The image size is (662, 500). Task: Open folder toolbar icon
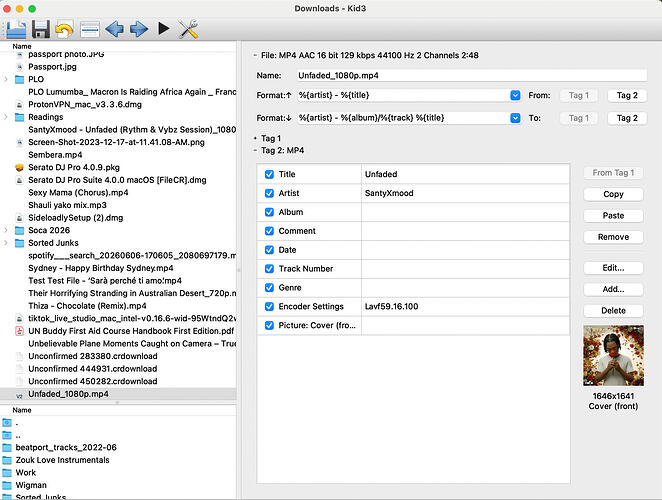point(16,30)
